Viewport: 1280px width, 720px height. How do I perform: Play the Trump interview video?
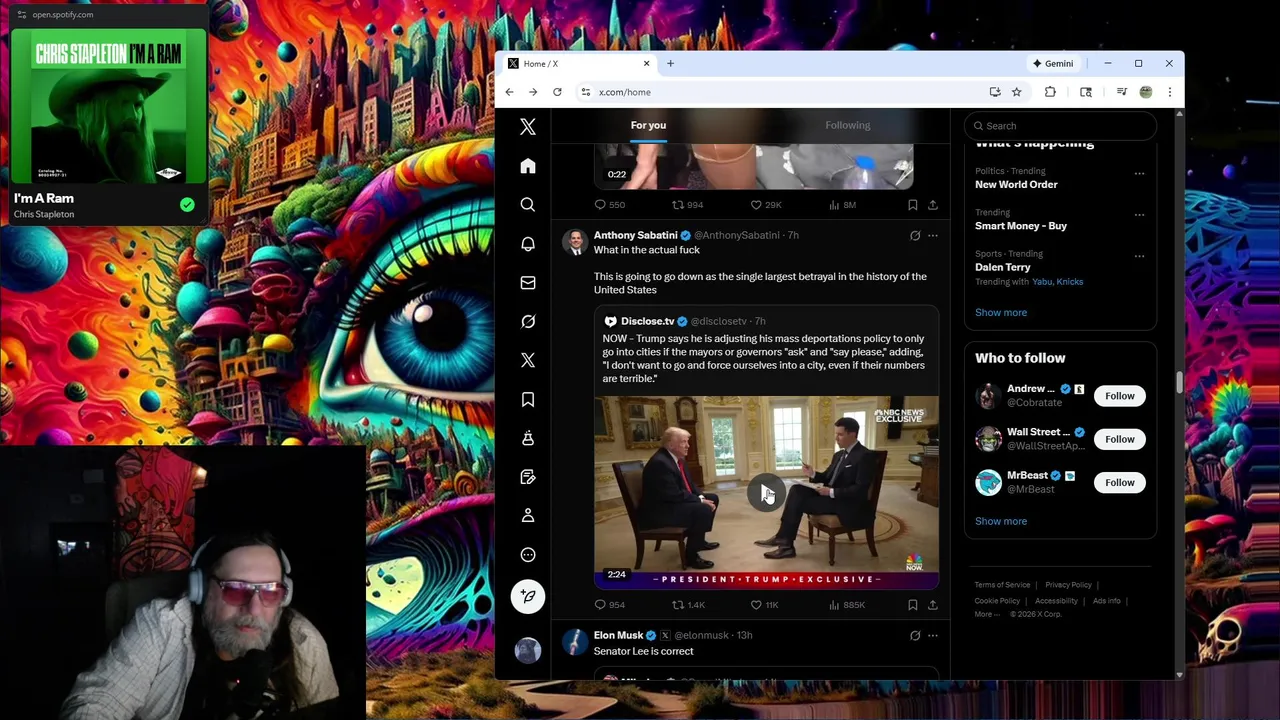click(x=766, y=493)
